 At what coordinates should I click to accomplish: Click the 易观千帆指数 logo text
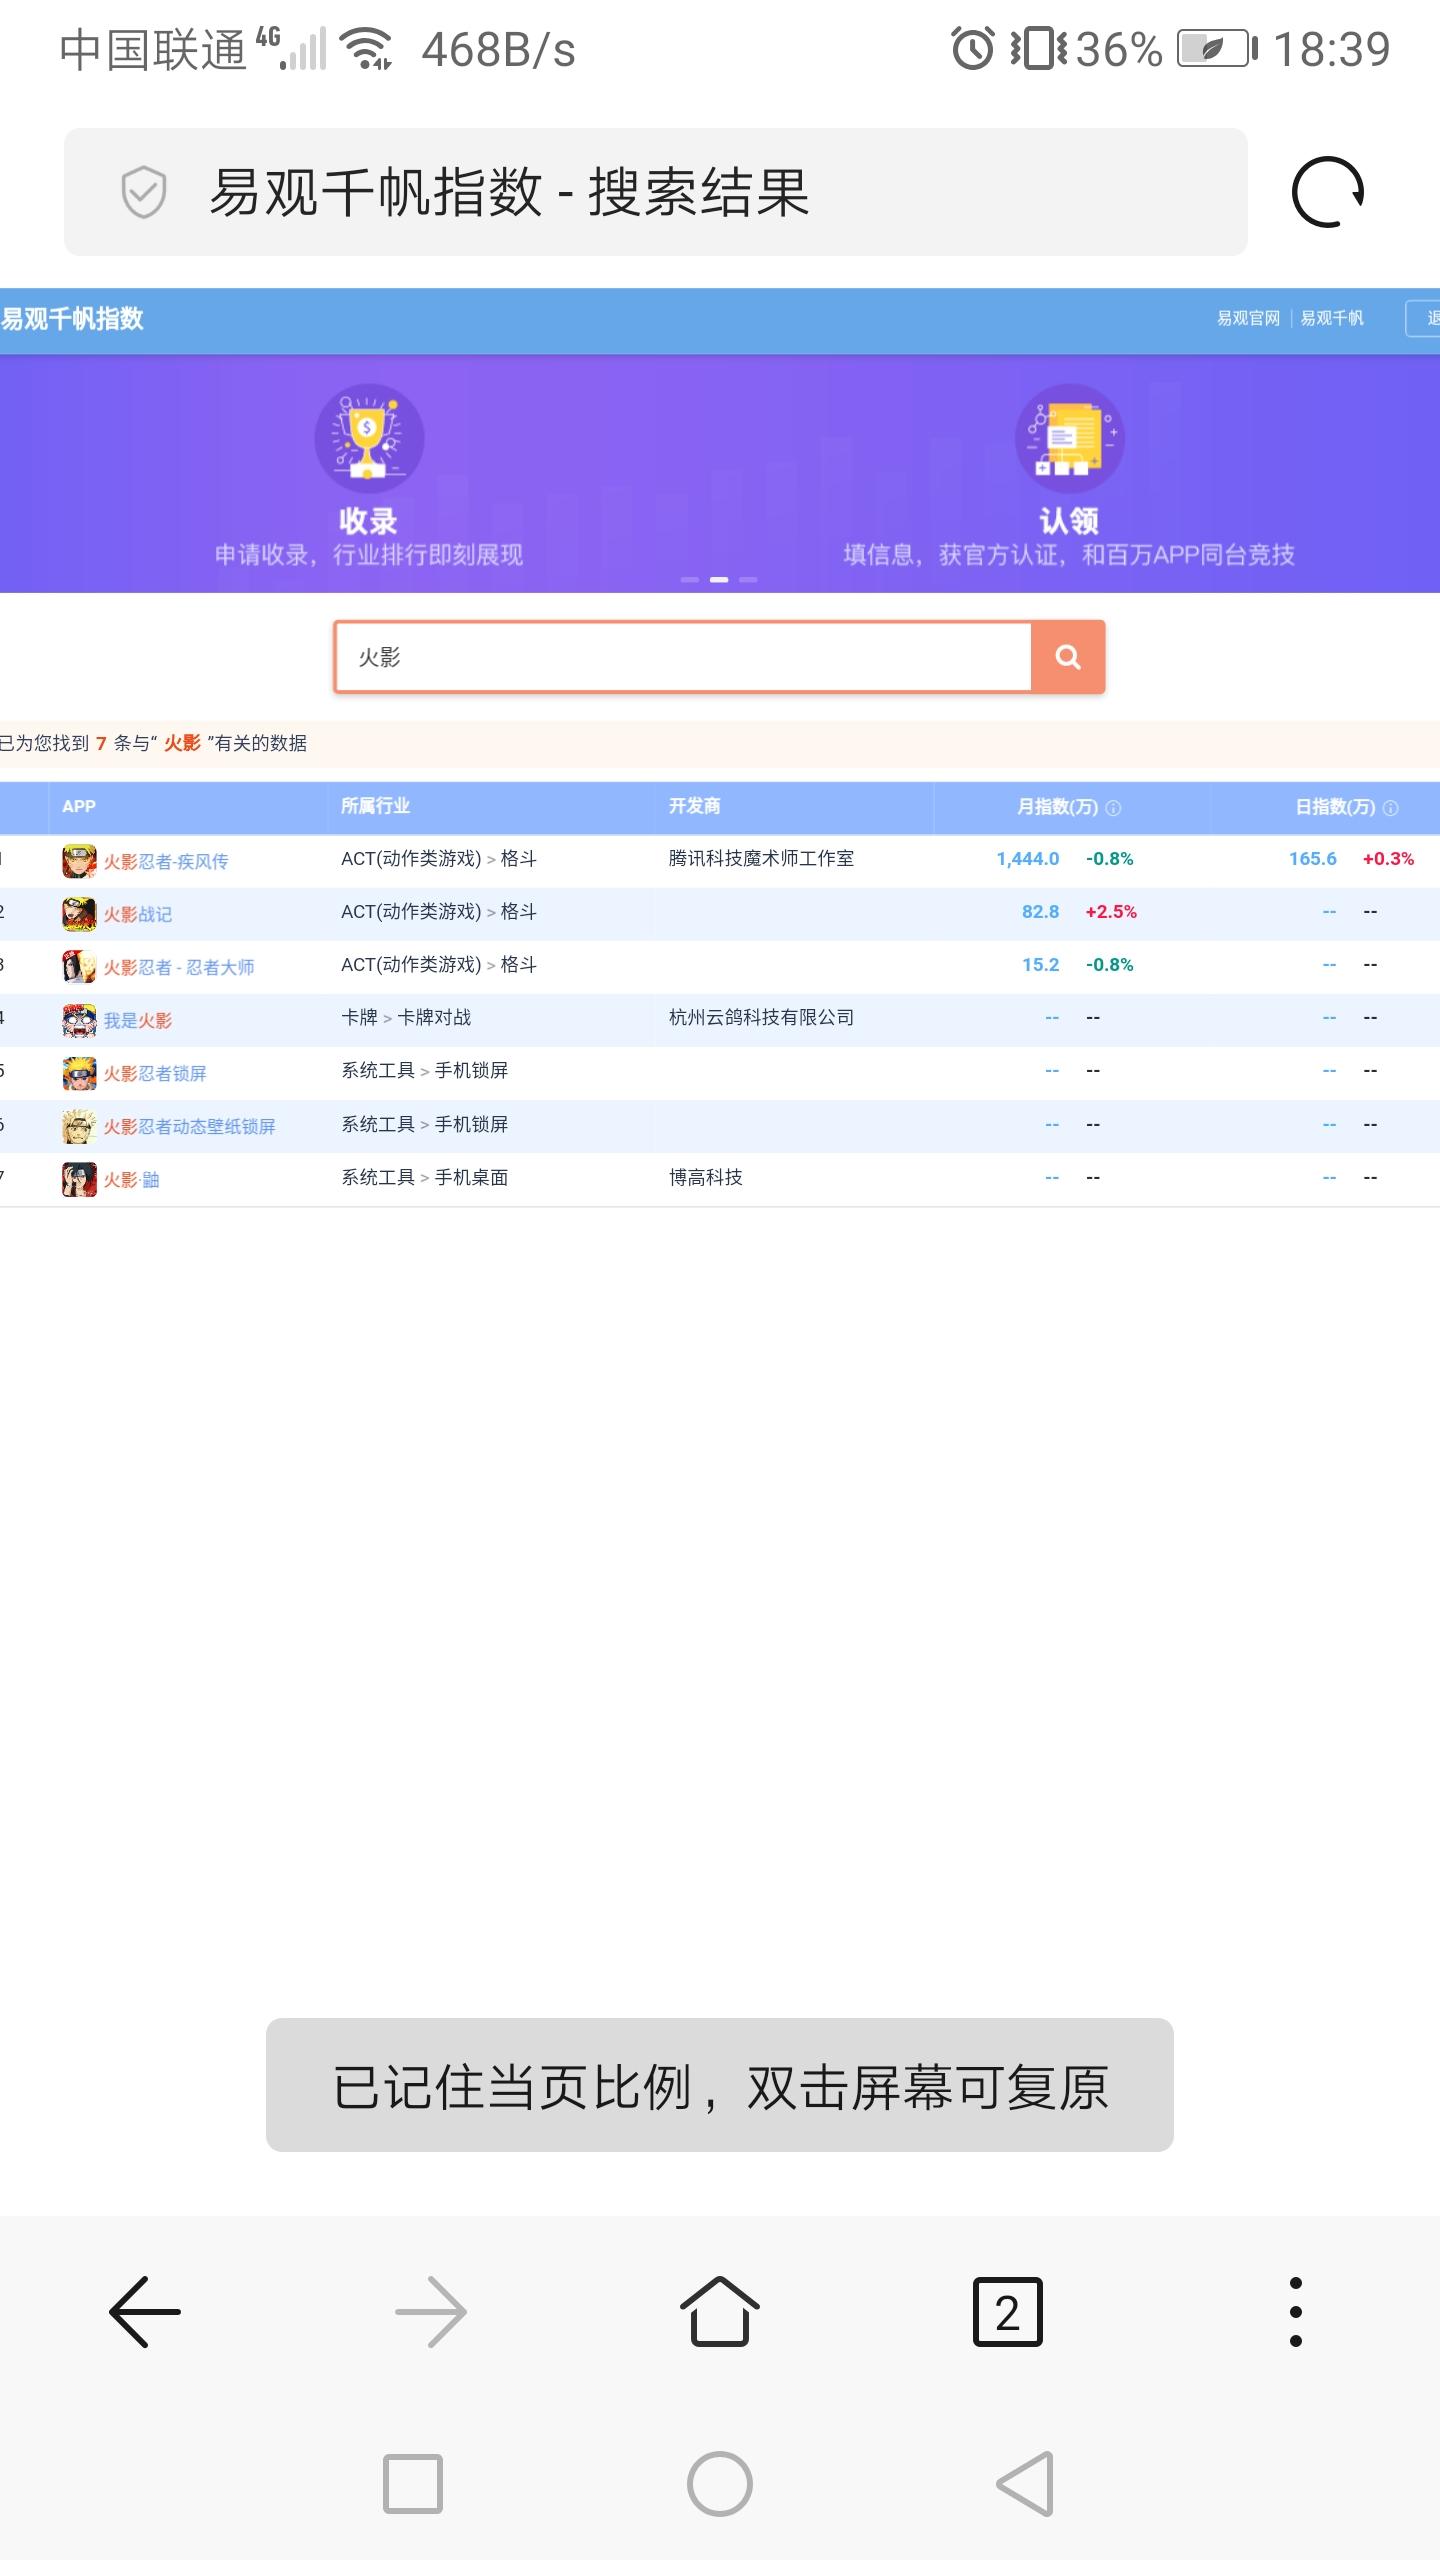tap(73, 319)
